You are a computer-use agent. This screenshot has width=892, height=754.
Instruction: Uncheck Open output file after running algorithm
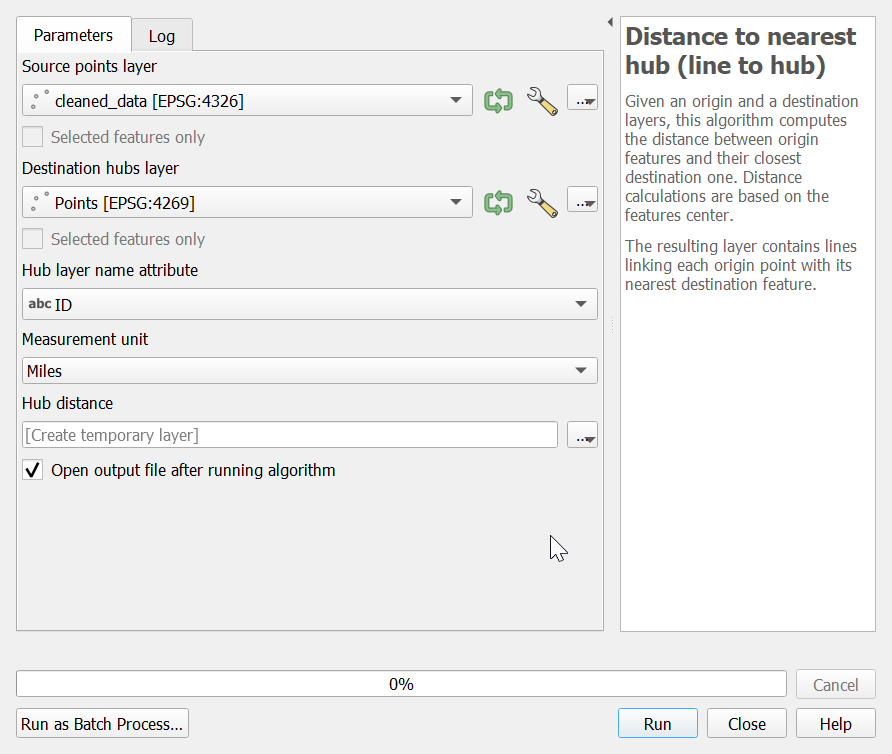[32, 470]
